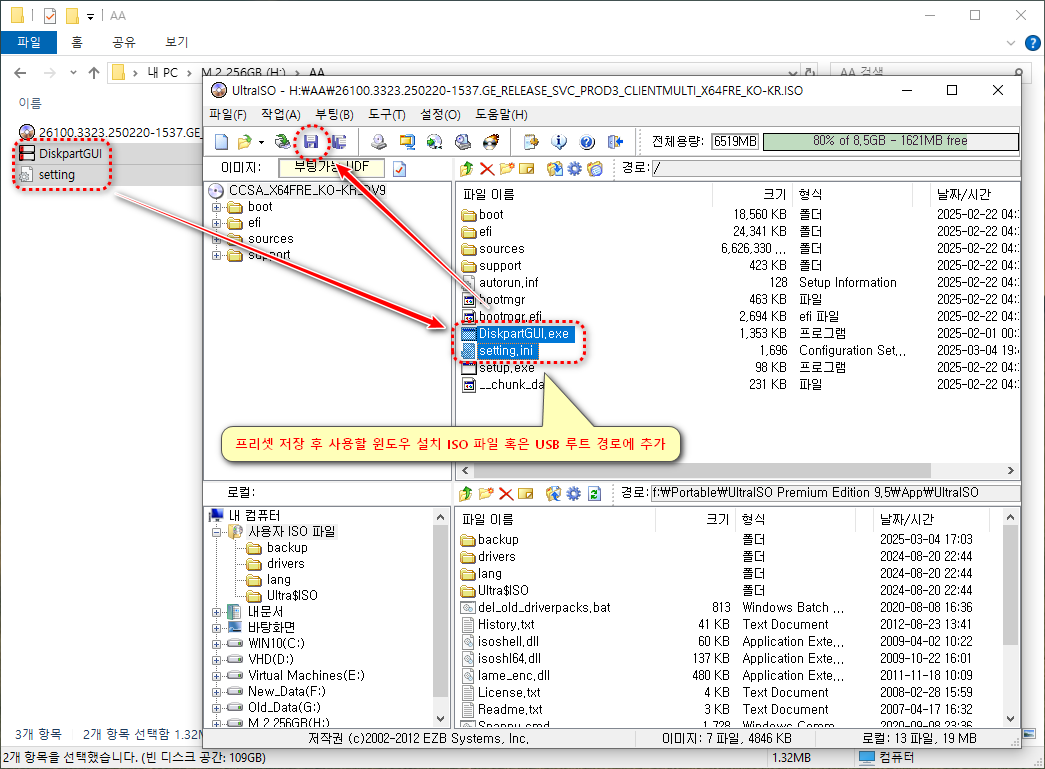Click Explorer's up-directory arrow
1045x769 pixels.
[x=93, y=73]
